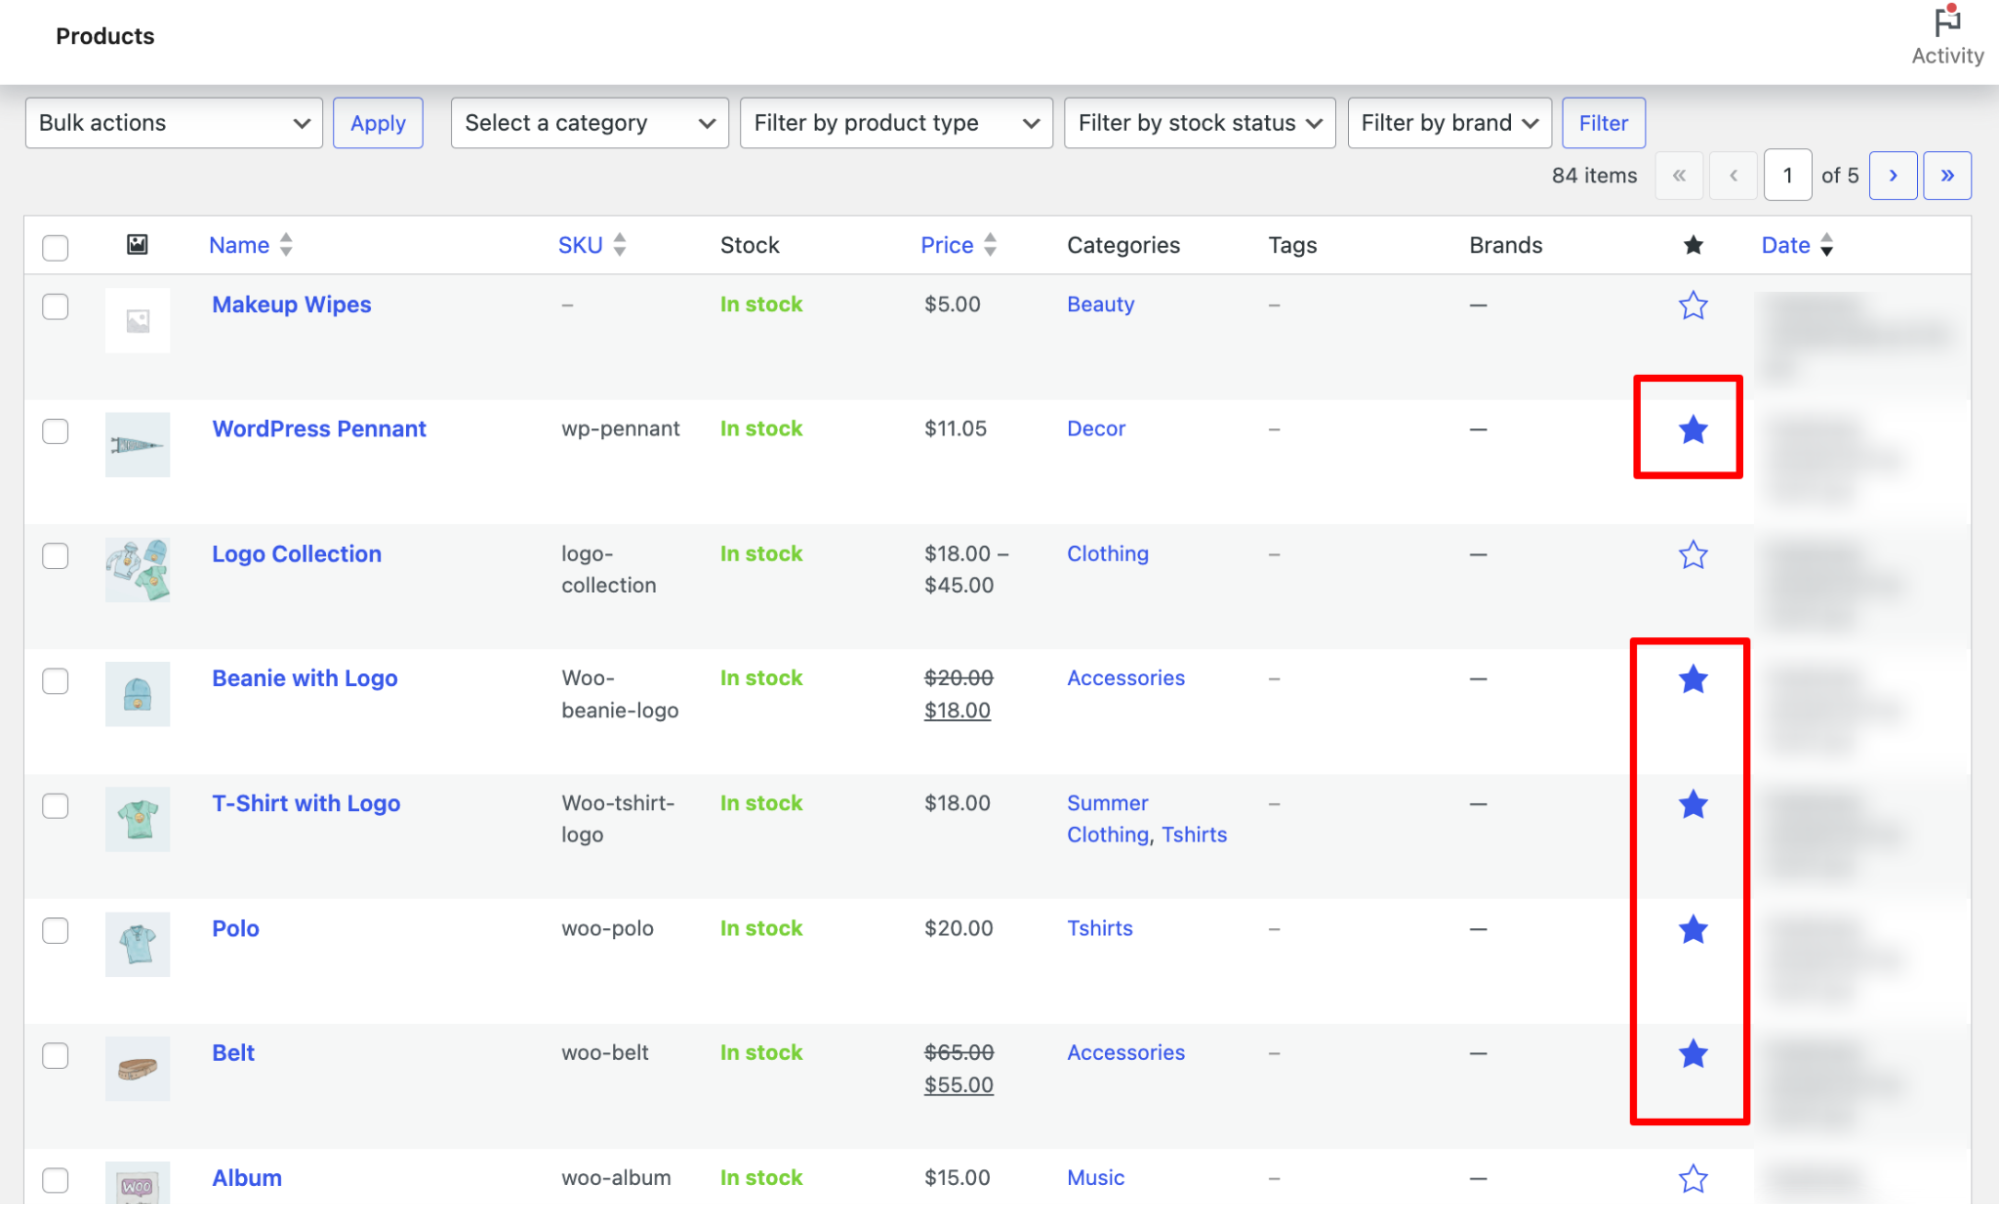Click the wp-pennant SKU text
The image size is (1999, 1205).
coord(620,429)
